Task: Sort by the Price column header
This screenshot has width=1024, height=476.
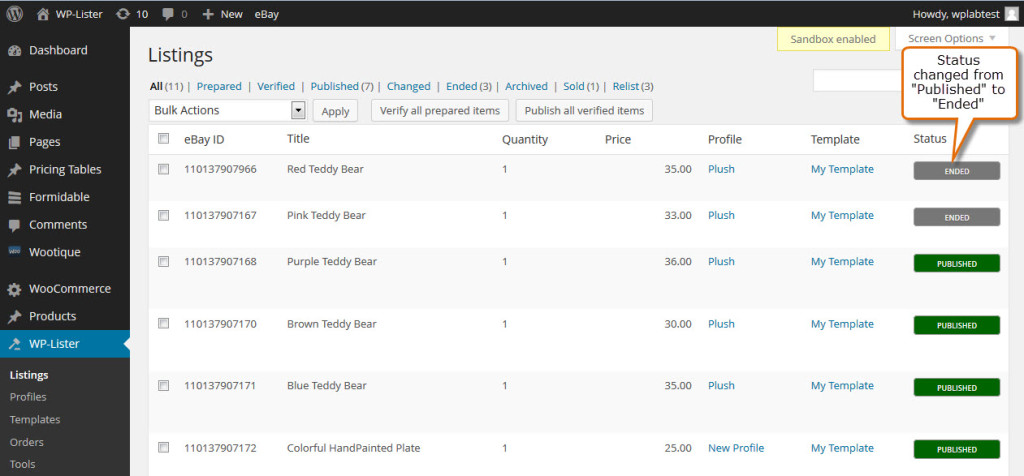Action: tap(618, 139)
